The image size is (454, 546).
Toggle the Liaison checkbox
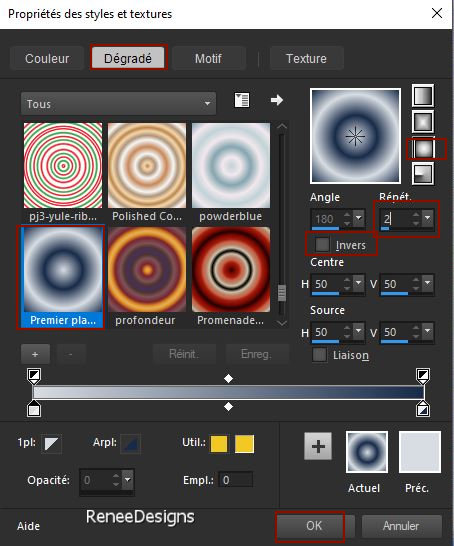pyautogui.click(x=319, y=355)
